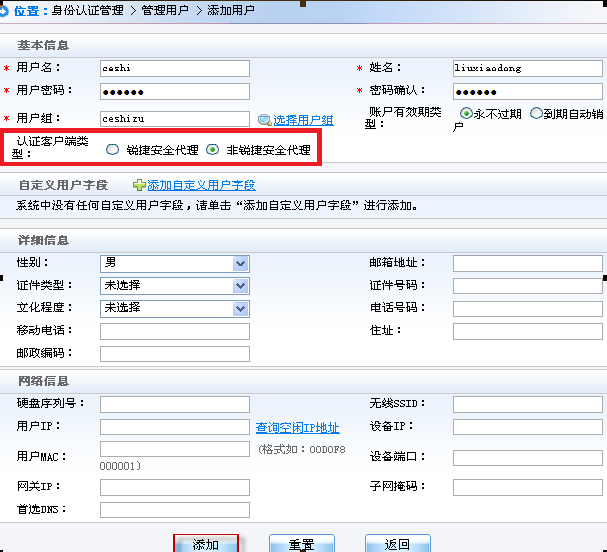Select the 非锐捷安全代理 radio option
The image size is (607, 552).
[212, 150]
